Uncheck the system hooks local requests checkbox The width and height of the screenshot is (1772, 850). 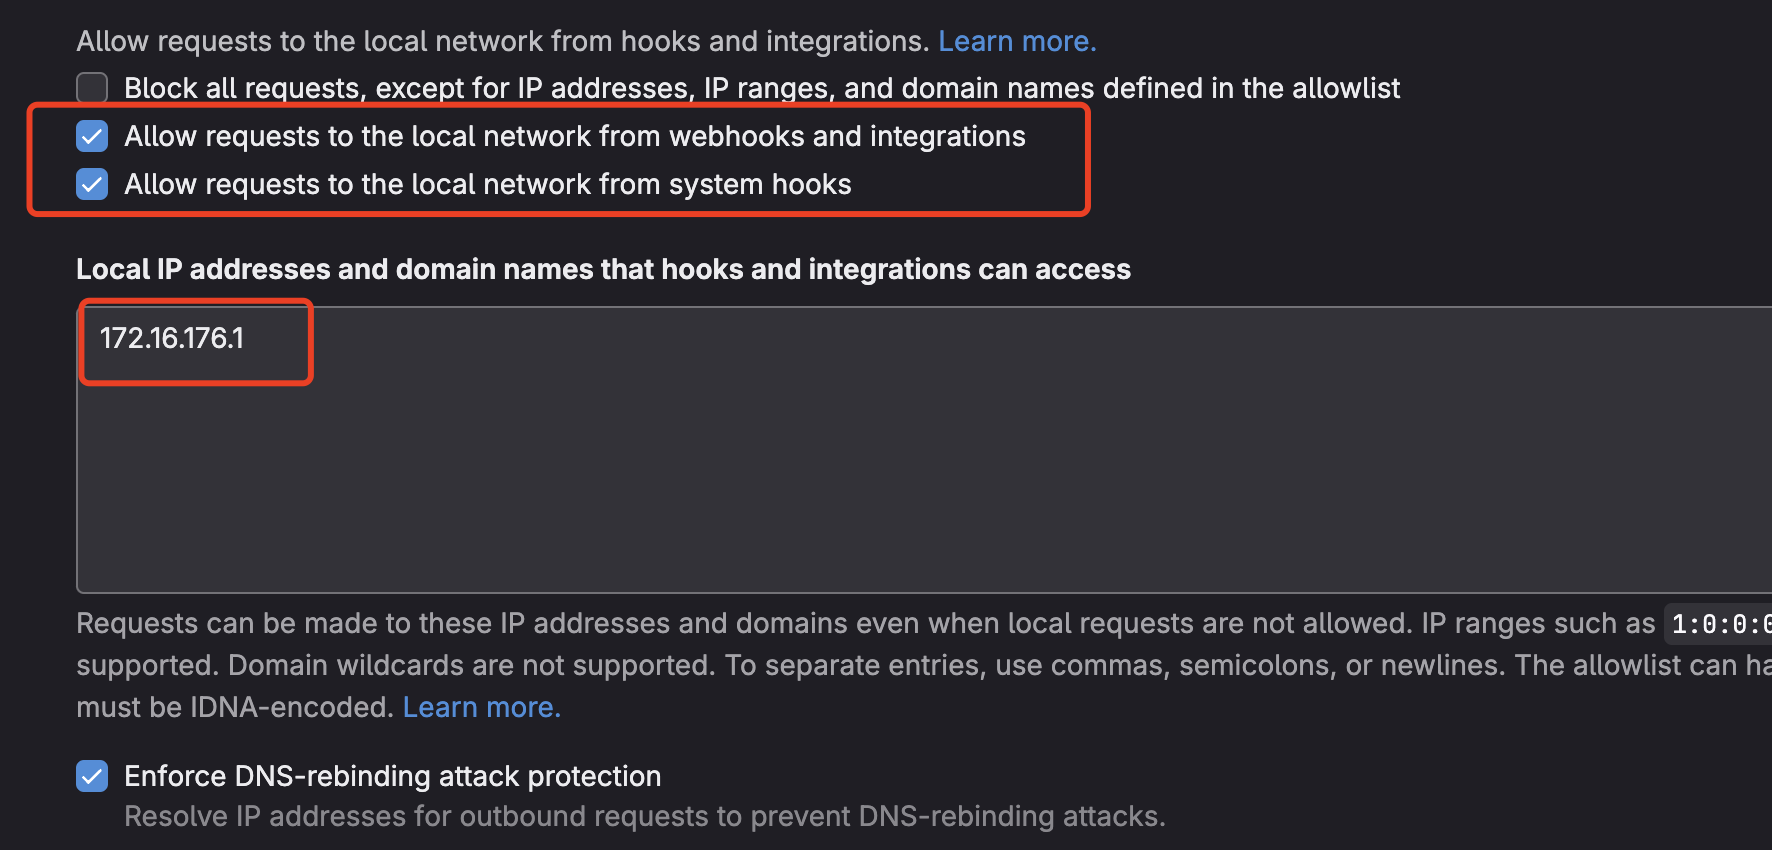click(92, 184)
